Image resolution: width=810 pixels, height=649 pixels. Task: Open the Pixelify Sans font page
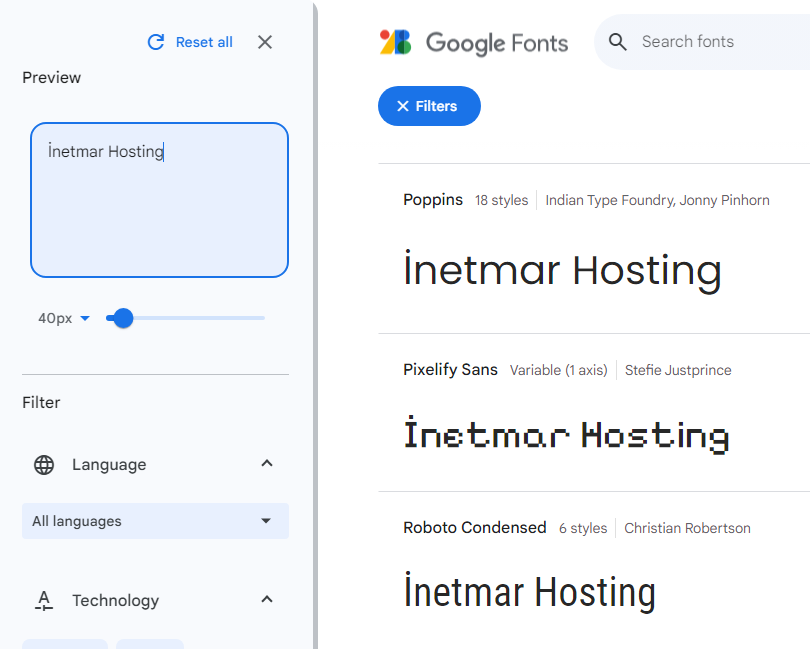tap(450, 369)
